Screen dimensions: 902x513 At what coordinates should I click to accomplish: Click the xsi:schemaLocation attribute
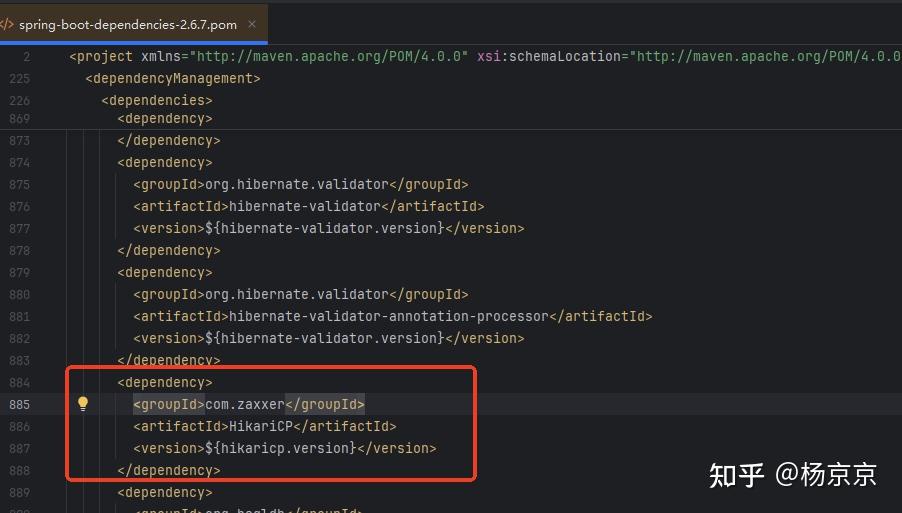pos(548,56)
